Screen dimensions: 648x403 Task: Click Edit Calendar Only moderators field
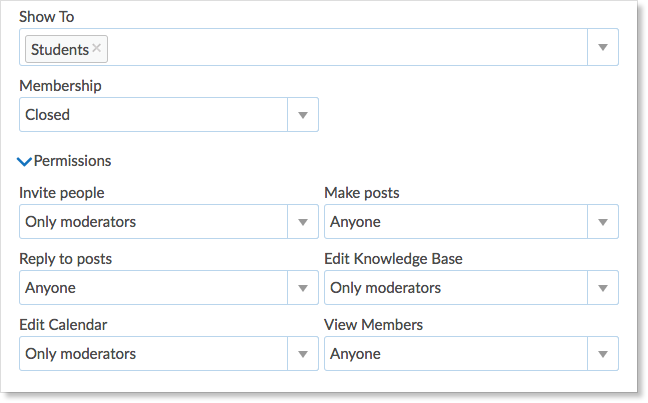[150, 354]
